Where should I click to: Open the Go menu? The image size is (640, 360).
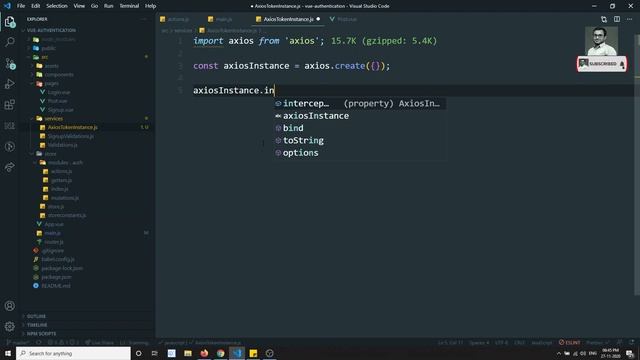(94, 6)
